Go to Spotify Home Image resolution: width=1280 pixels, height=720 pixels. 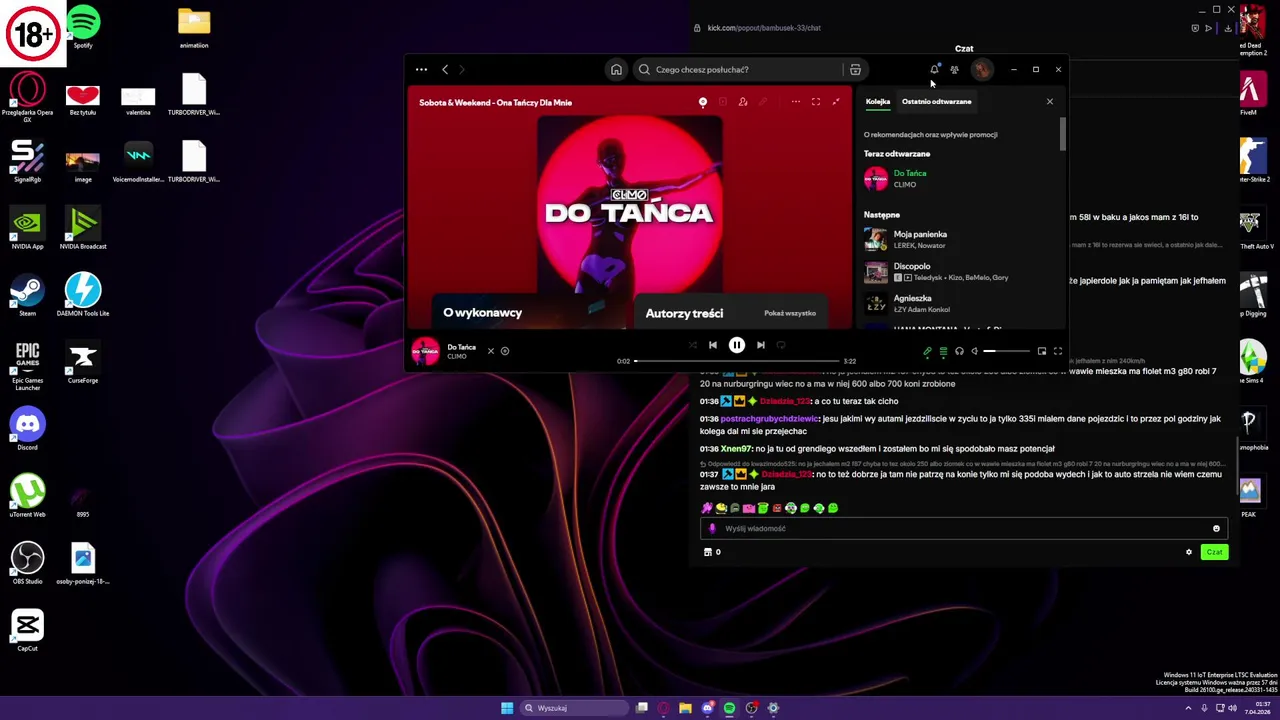point(616,70)
